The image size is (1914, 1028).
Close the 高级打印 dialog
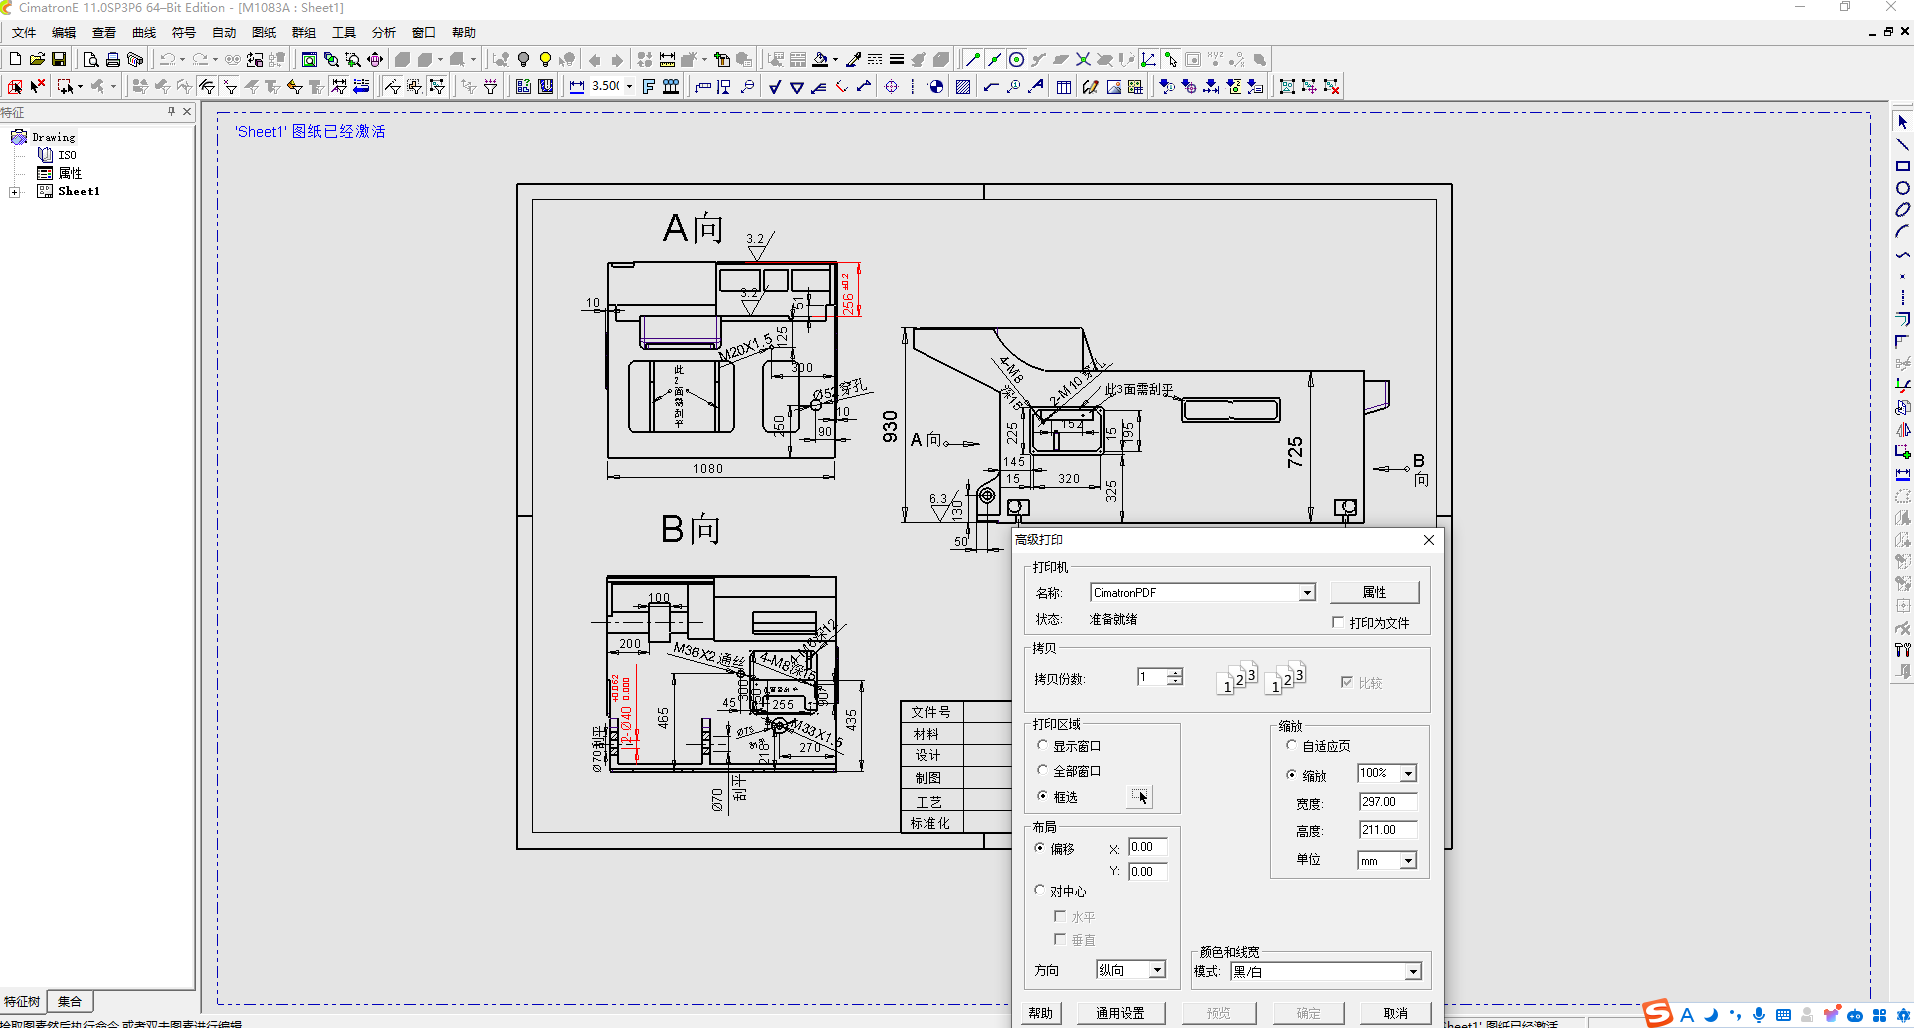1428,540
